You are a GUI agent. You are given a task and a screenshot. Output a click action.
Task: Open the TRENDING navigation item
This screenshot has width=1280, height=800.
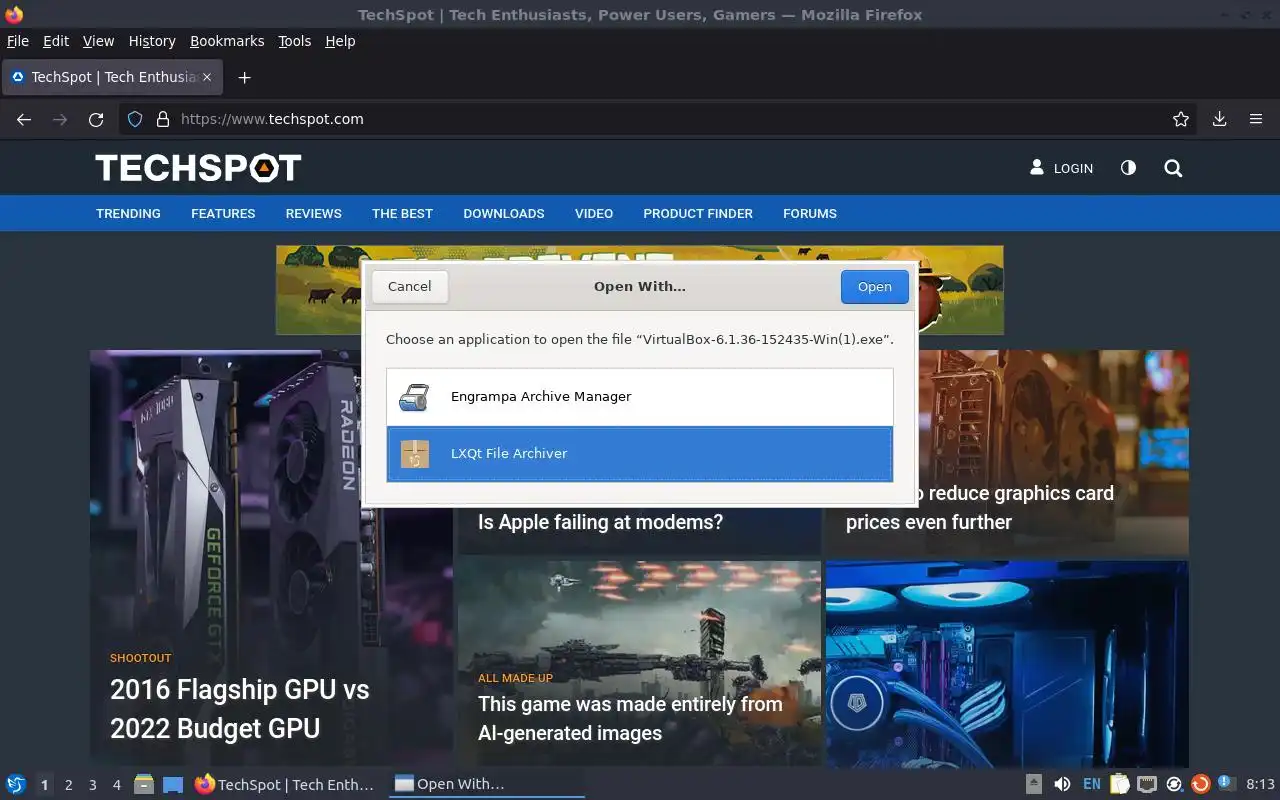point(128,214)
